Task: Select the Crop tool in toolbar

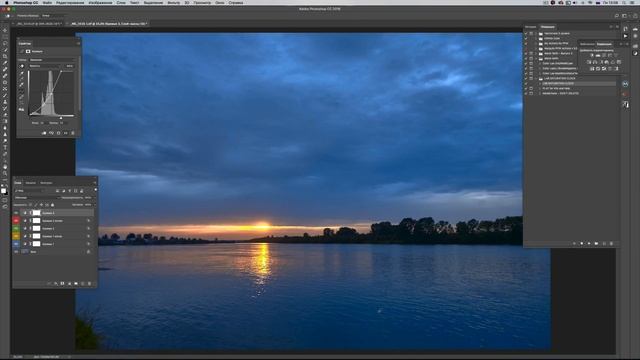Action: [x=5, y=56]
